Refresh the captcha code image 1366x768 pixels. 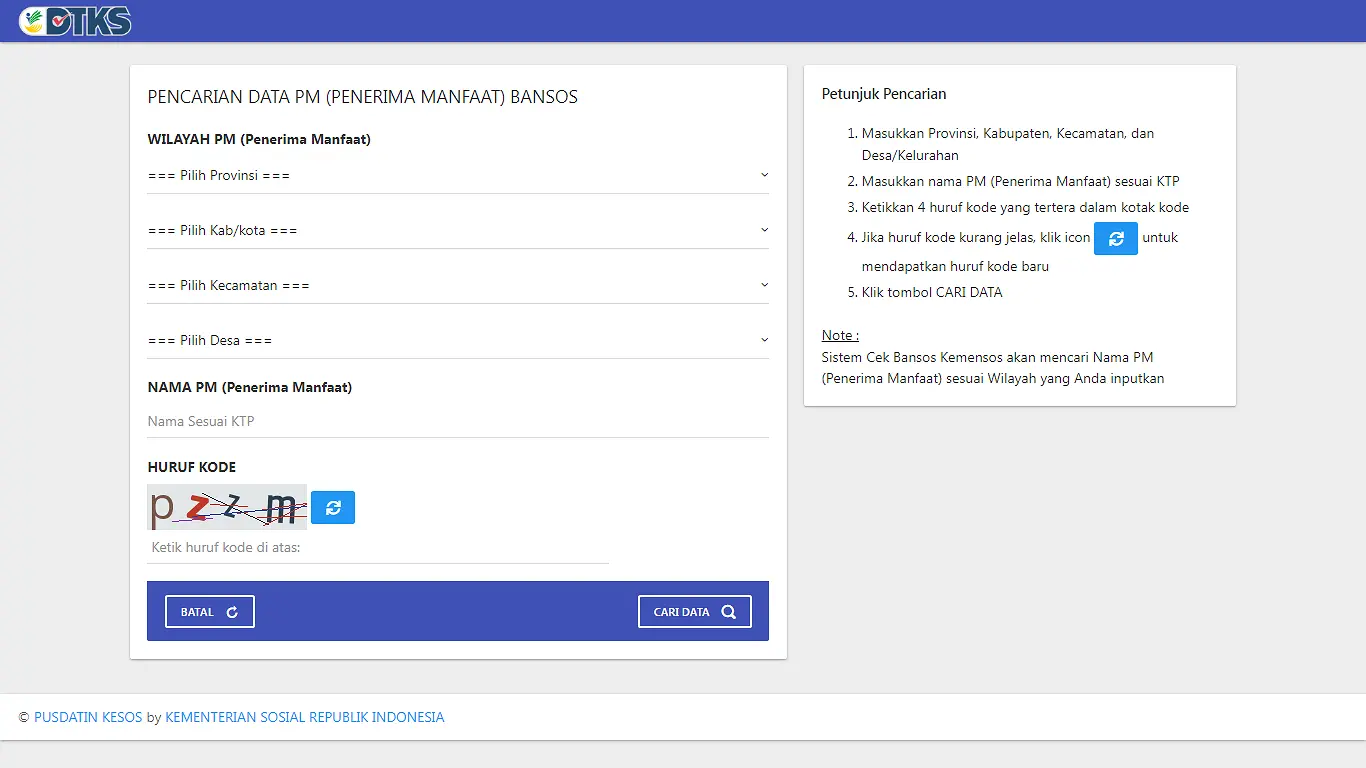pos(333,507)
